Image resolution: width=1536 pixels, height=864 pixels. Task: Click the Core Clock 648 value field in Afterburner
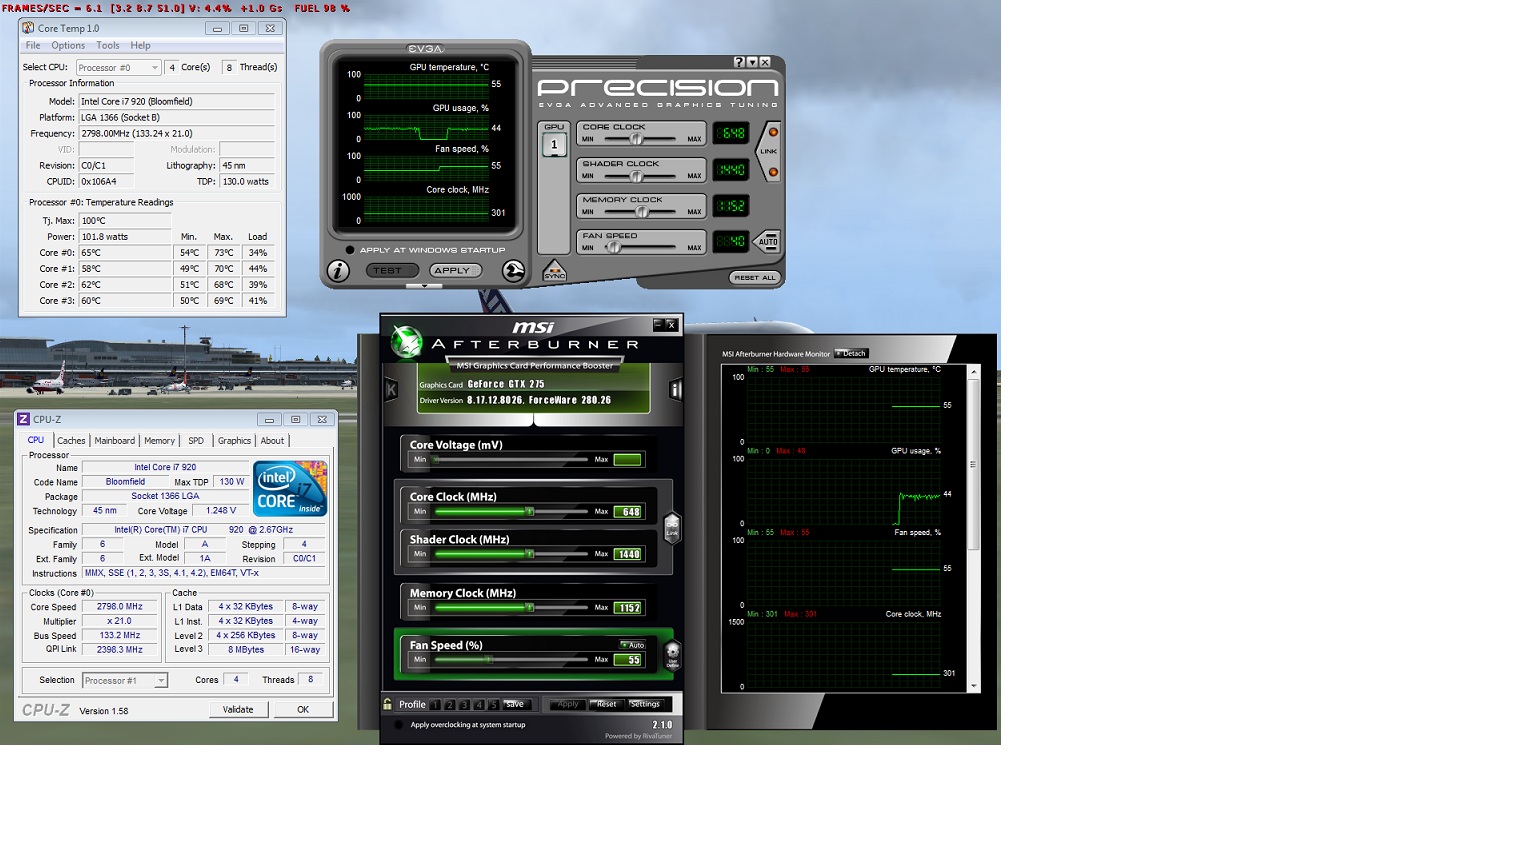point(628,512)
